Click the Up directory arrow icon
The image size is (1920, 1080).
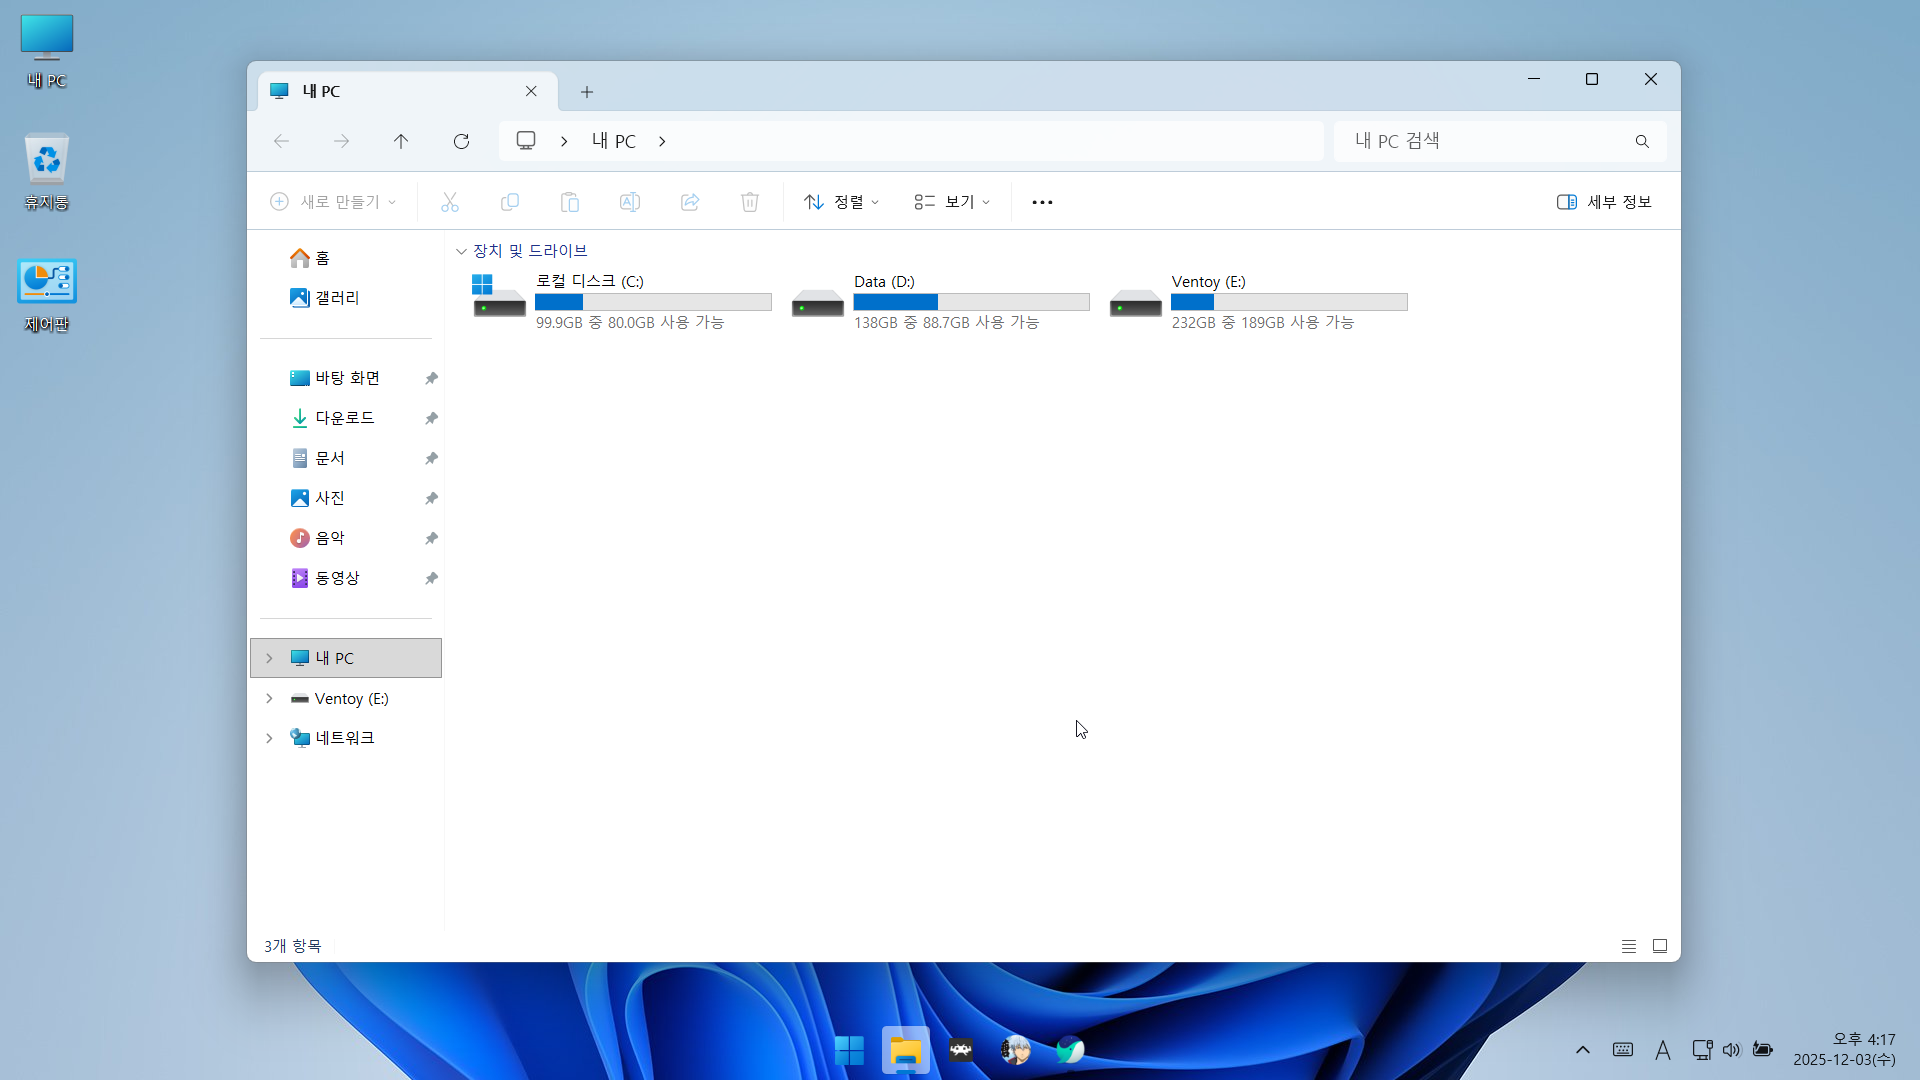pos(401,141)
